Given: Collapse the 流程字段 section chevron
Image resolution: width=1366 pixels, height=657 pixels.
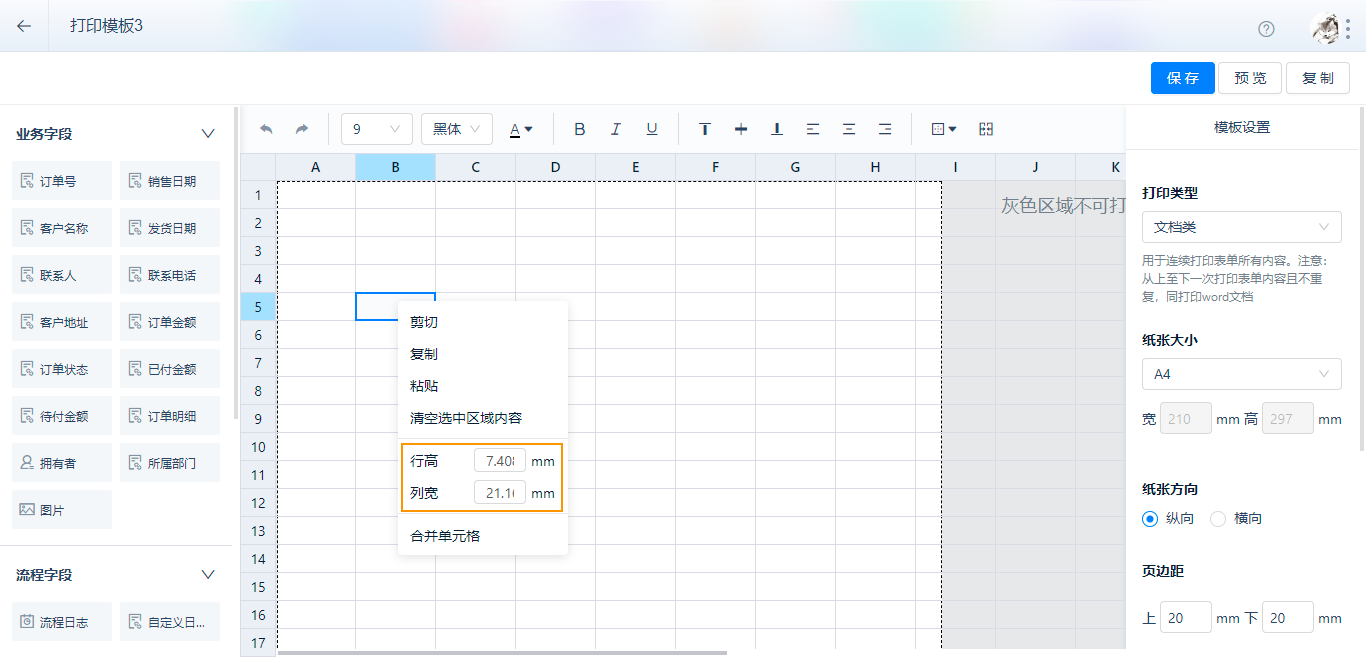Looking at the screenshot, I should [208, 575].
